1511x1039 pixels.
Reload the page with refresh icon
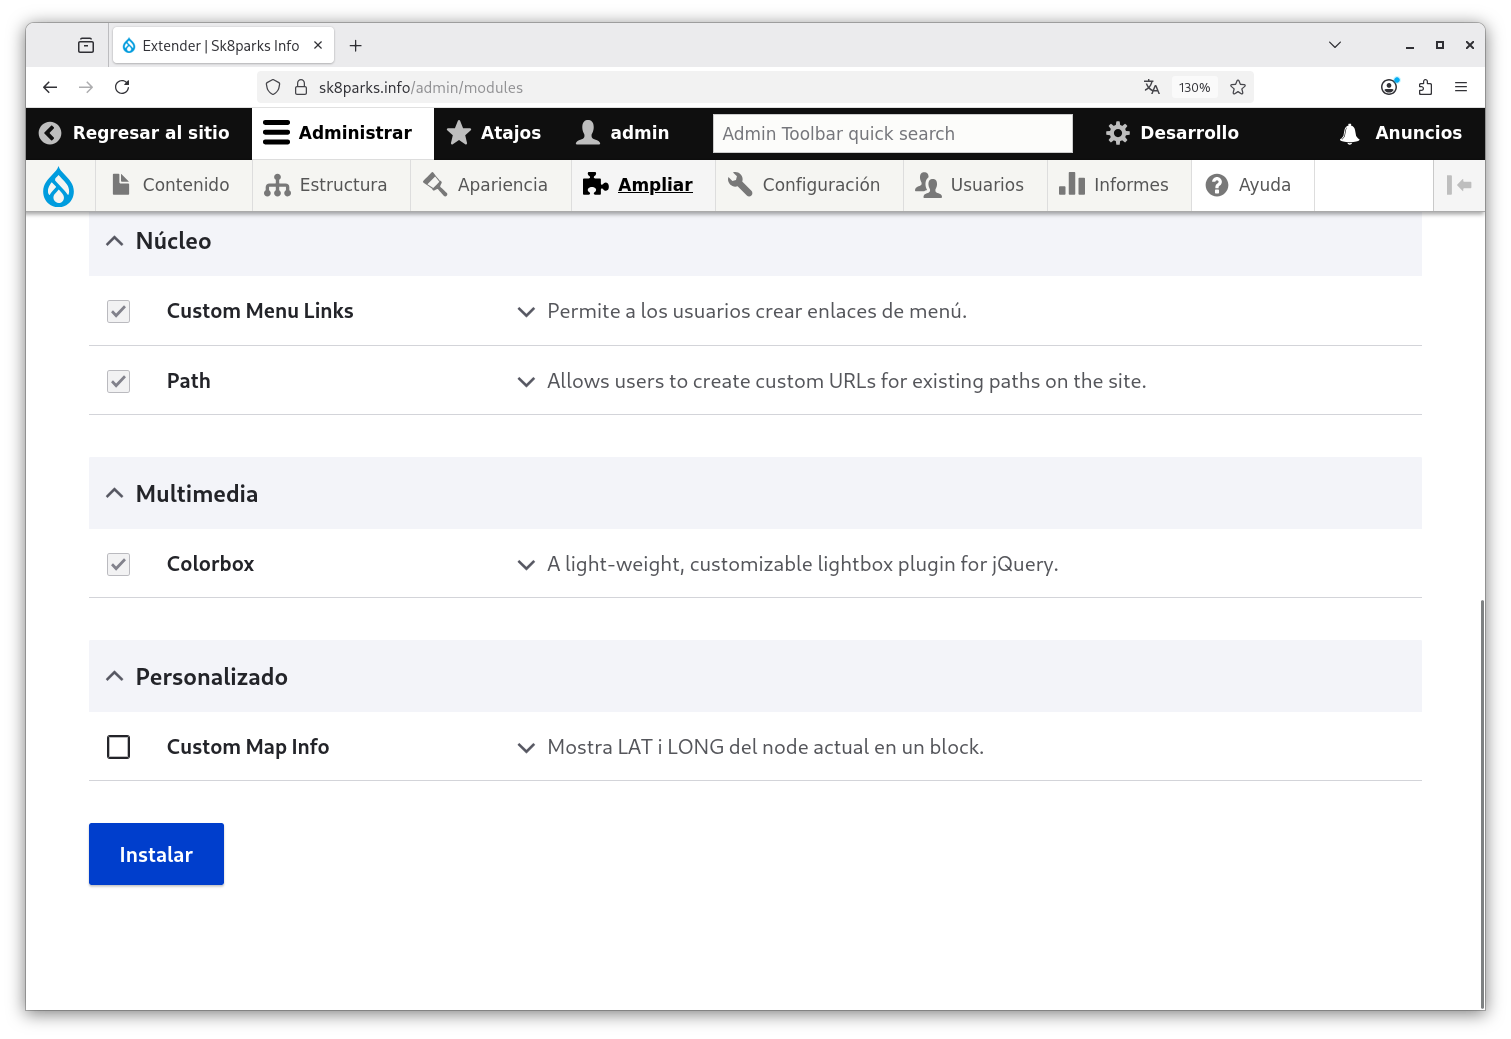[x=122, y=87]
